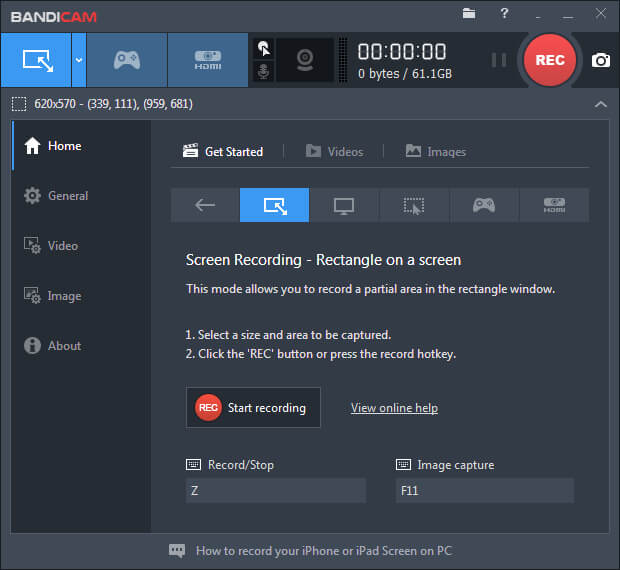The width and height of the screenshot is (620, 570).
Task: Open the View online help link
Action: tap(394, 408)
